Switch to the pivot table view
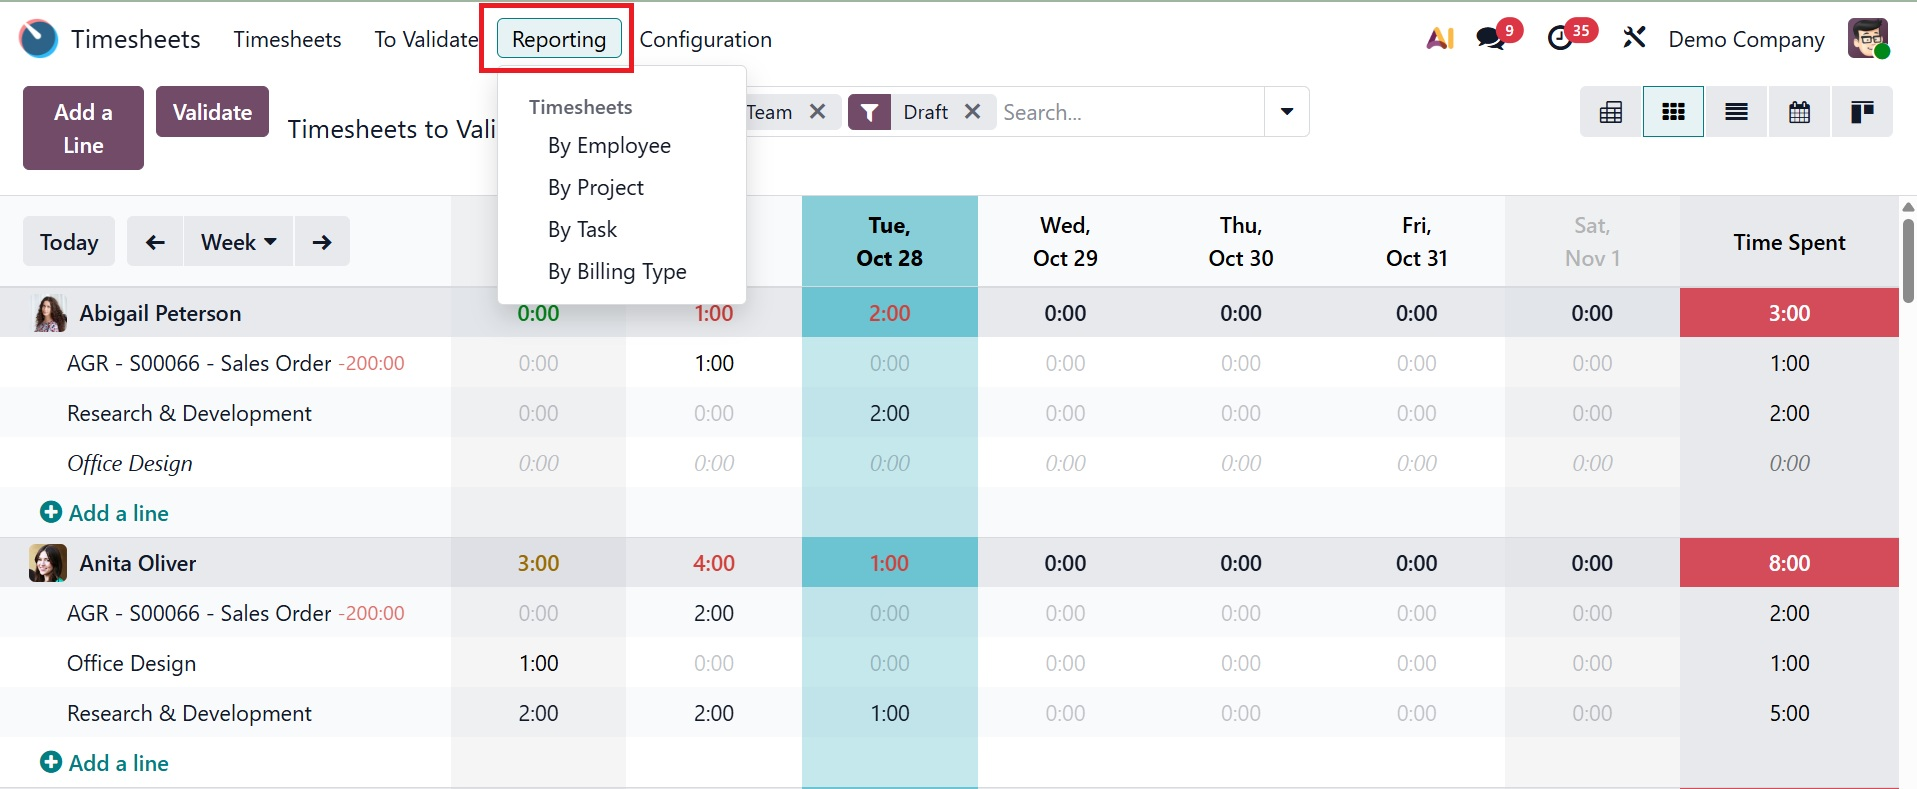This screenshot has height=789, width=1917. [1611, 112]
